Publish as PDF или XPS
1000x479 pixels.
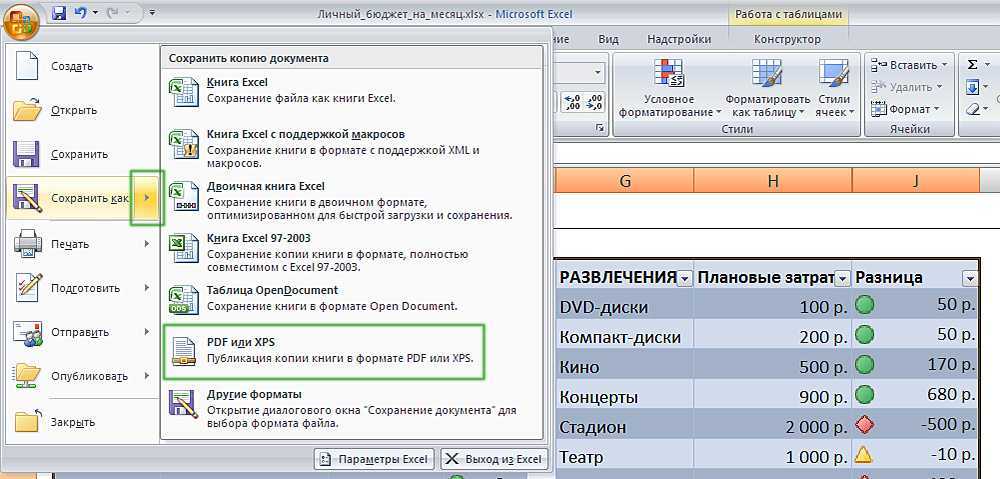(x=324, y=351)
